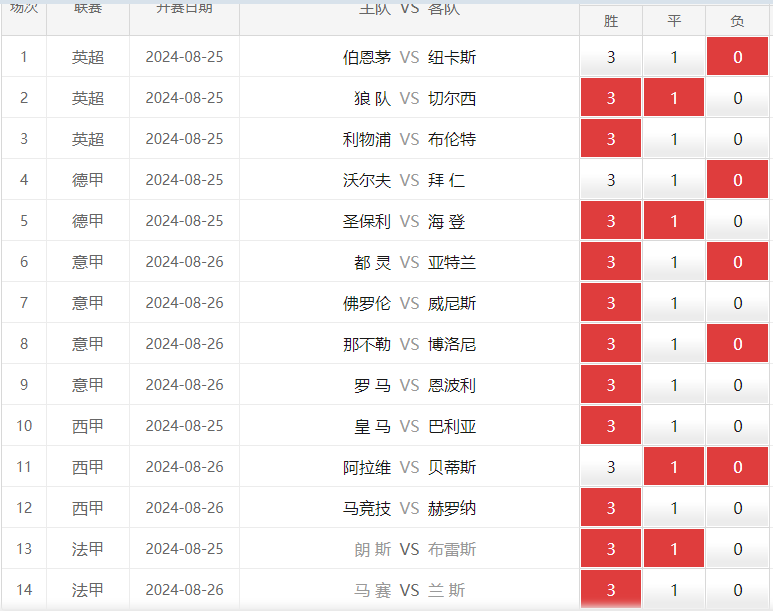Click the 平 column header
The width and height of the screenshot is (773, 611).
point(674,21)
